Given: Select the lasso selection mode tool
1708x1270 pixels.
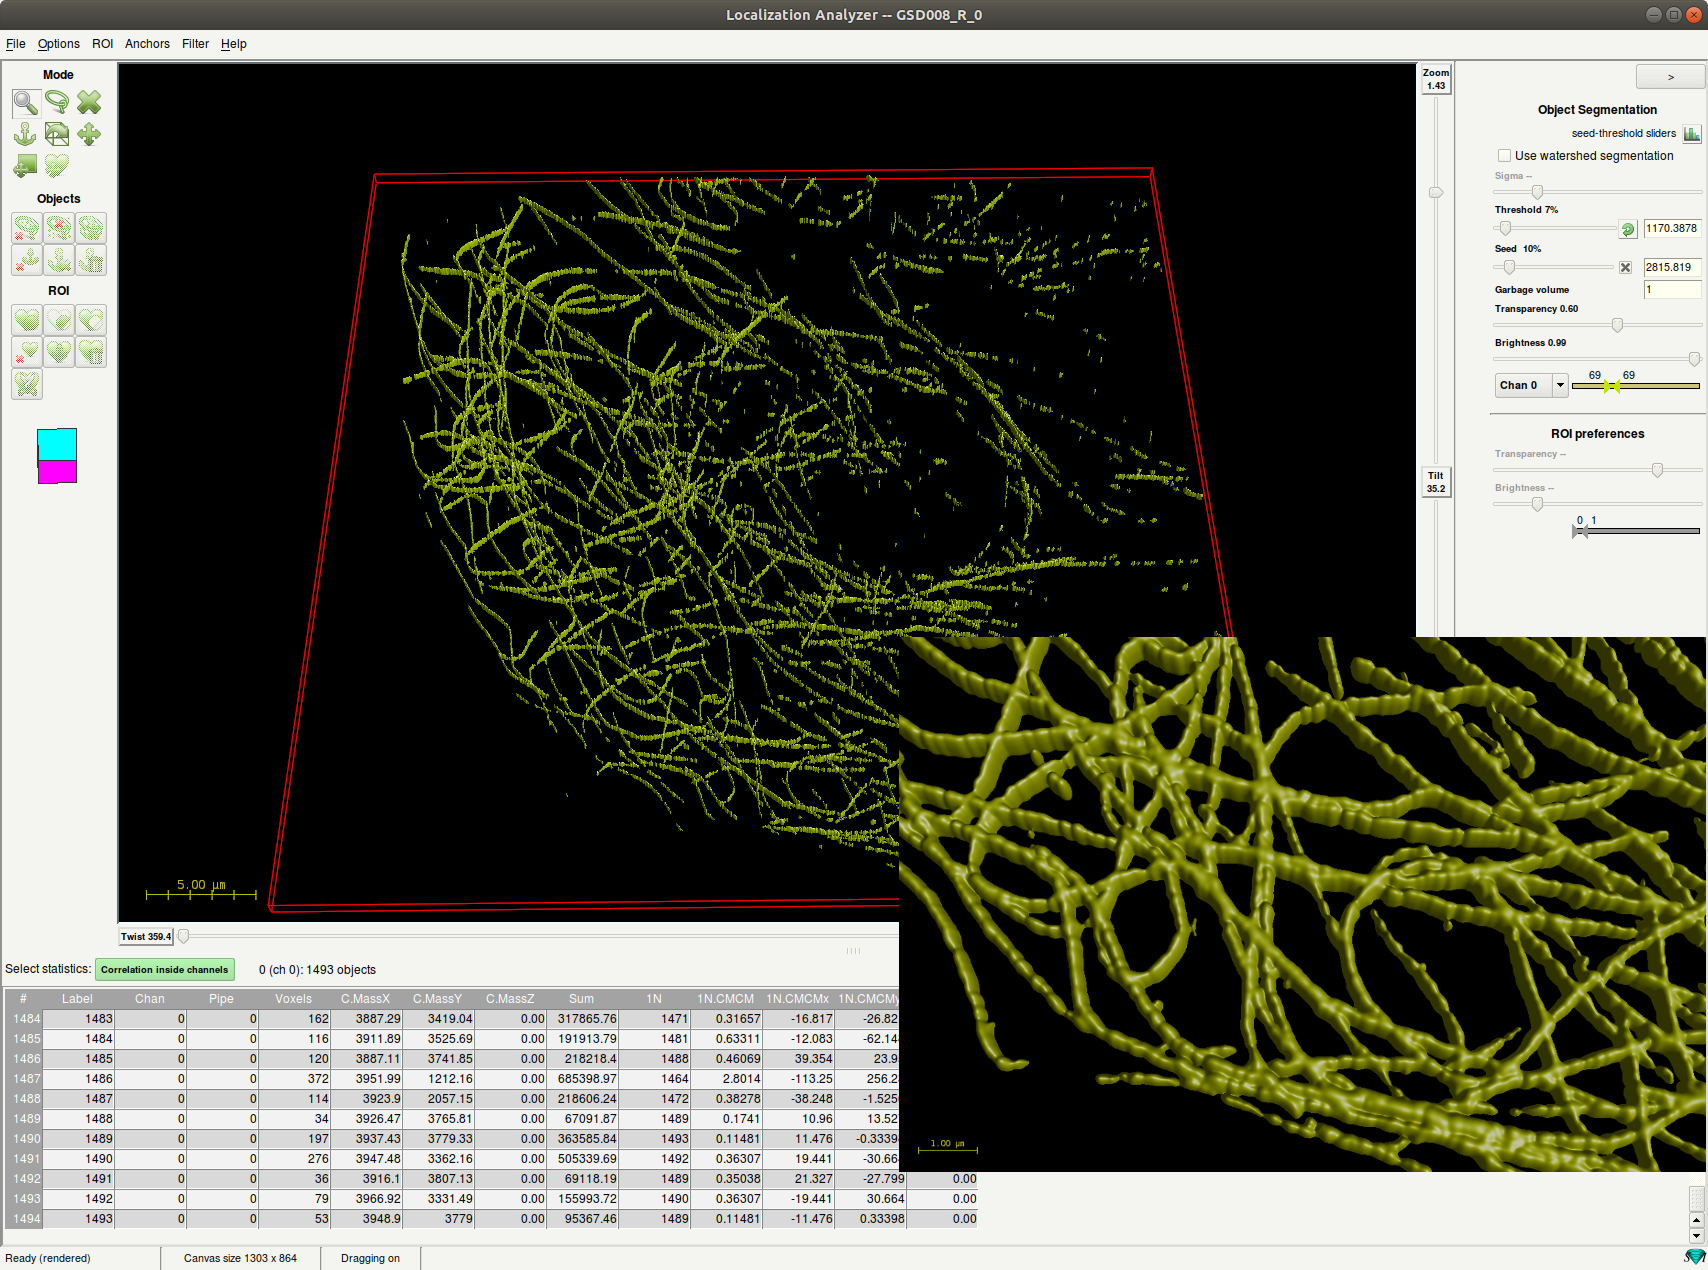Looking at the screenshot, I should pyautogui.click(x=58, y=103).
